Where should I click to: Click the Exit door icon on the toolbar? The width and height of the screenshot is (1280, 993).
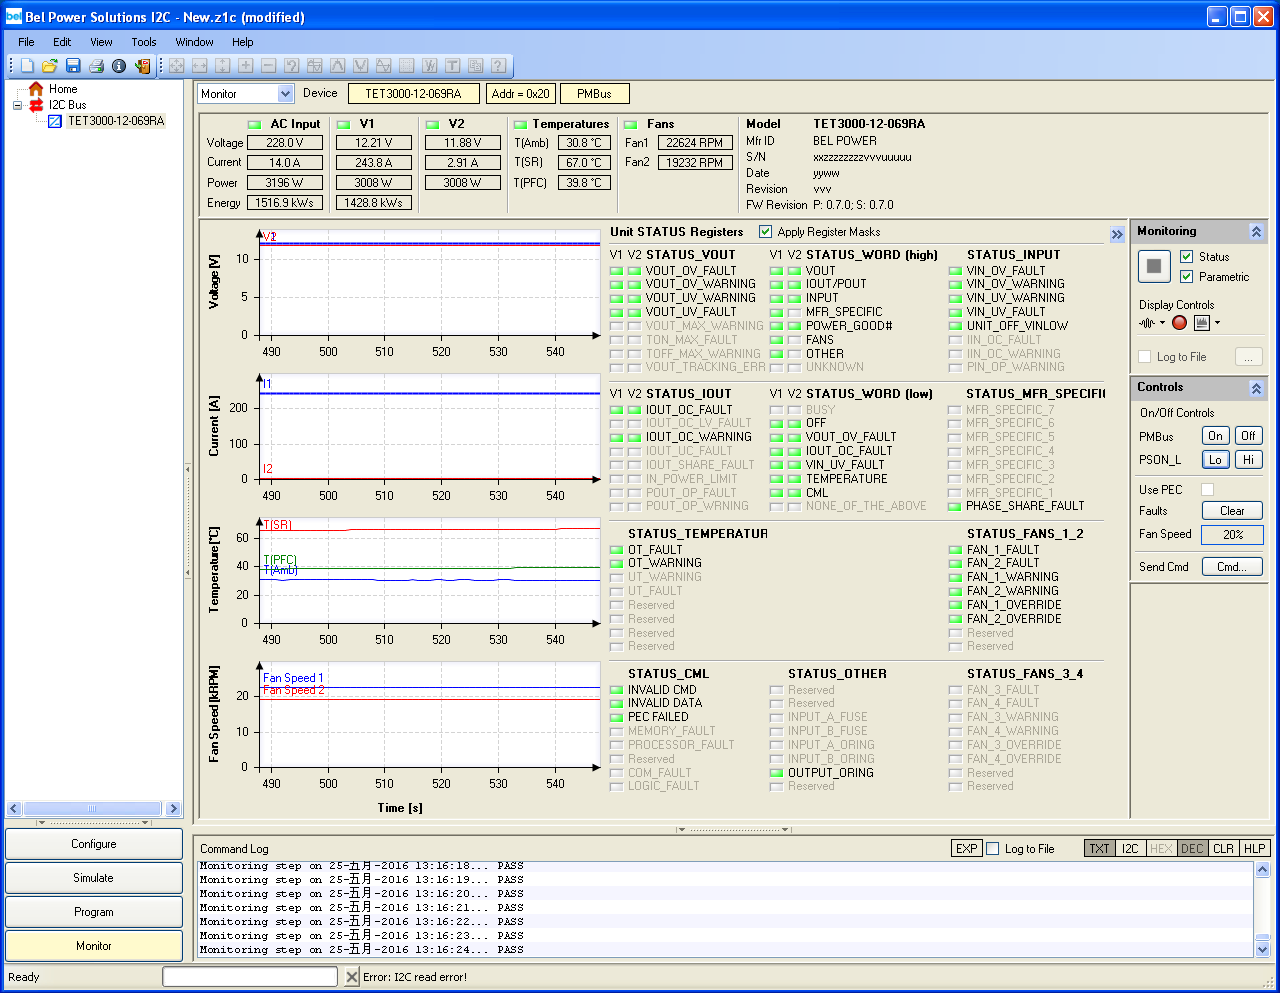(x=144, y=65)
